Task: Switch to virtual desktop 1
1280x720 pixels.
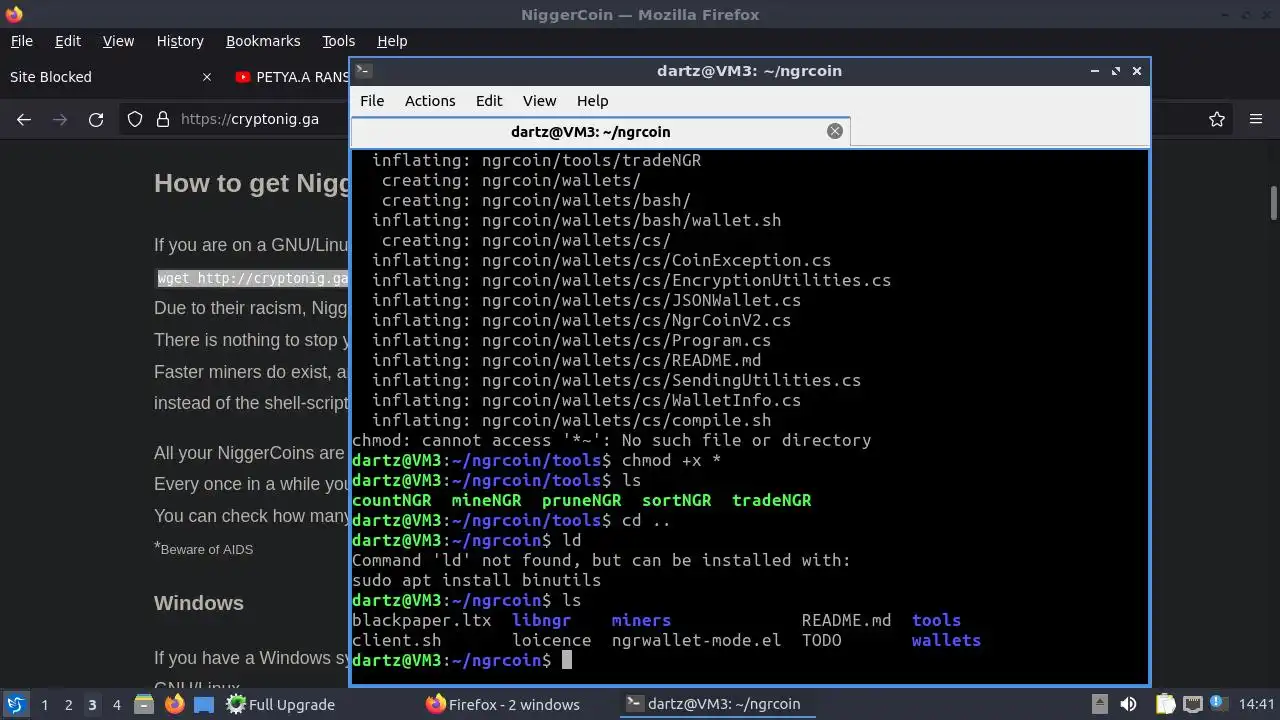Action: (x=44, y=705)
